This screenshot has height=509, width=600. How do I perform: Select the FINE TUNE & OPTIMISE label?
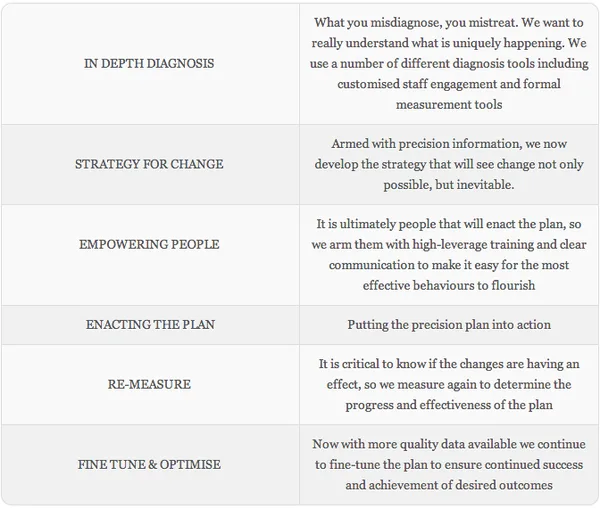click(150, 465)
